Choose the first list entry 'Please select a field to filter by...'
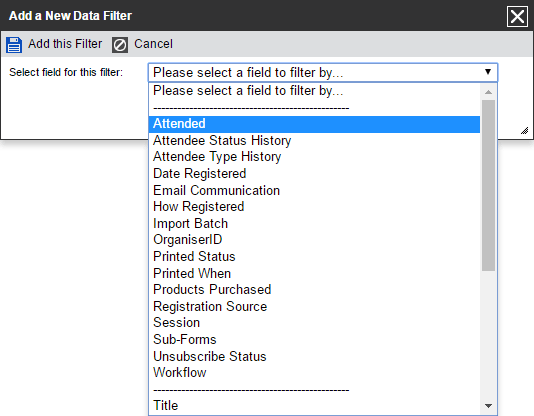Screen dimensions: 534x416 (x=314, y=91)
